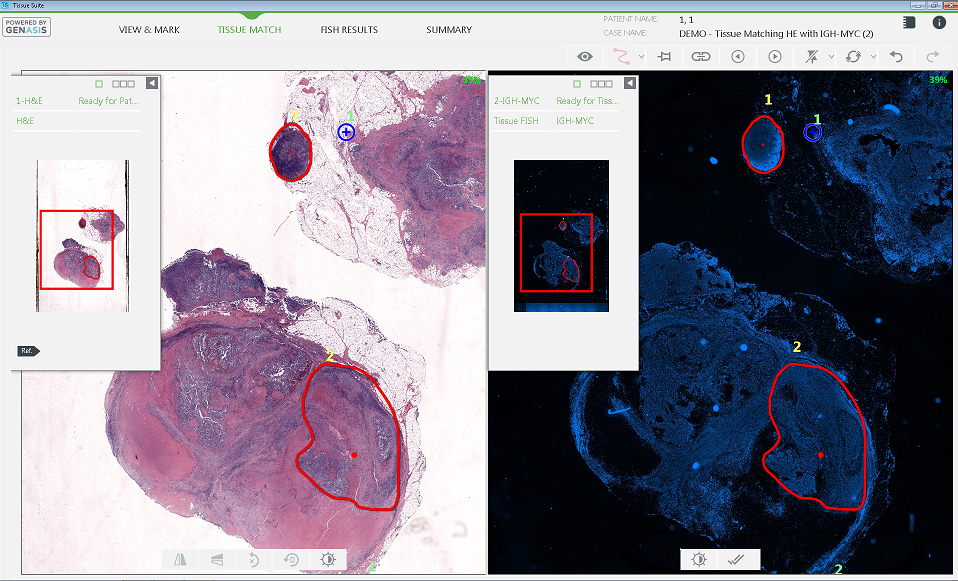Click the IGH-MYC overview thumbnail

561,236
